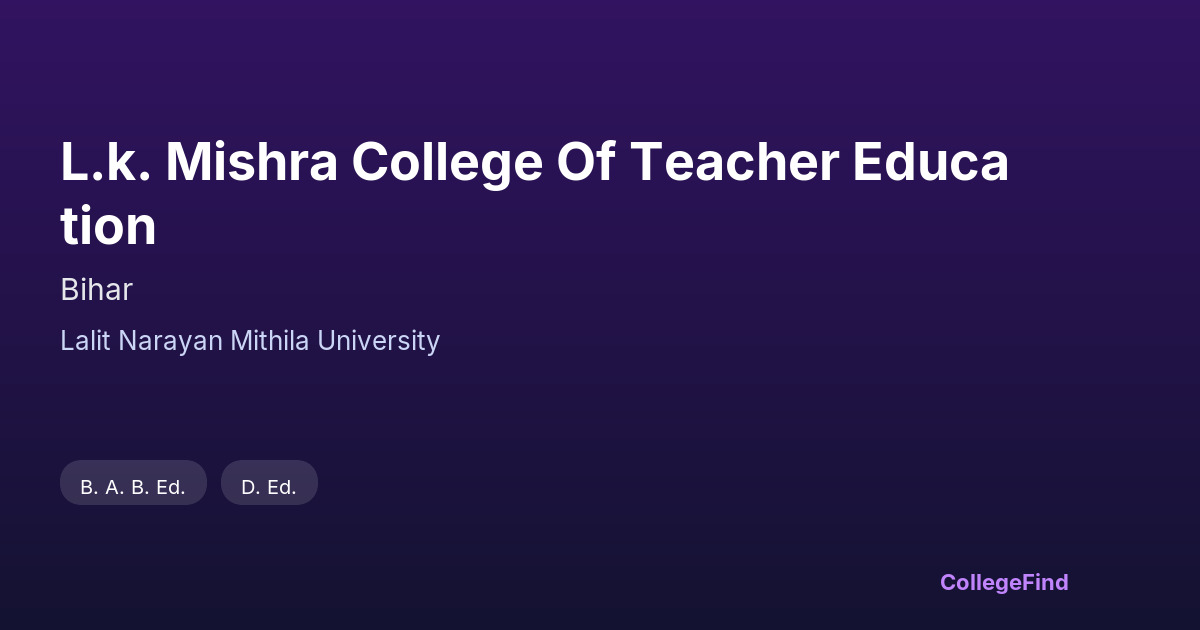1200x630 pixels.
Task: Open the Lalit Narayan Mithila University line
Action: click(250, 341)
